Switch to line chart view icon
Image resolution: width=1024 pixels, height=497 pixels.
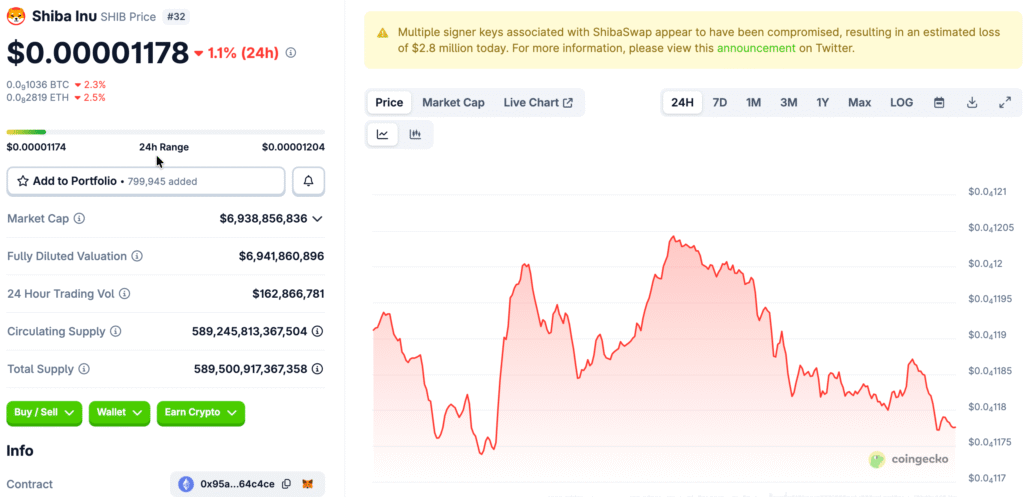(x=383, y=135)
